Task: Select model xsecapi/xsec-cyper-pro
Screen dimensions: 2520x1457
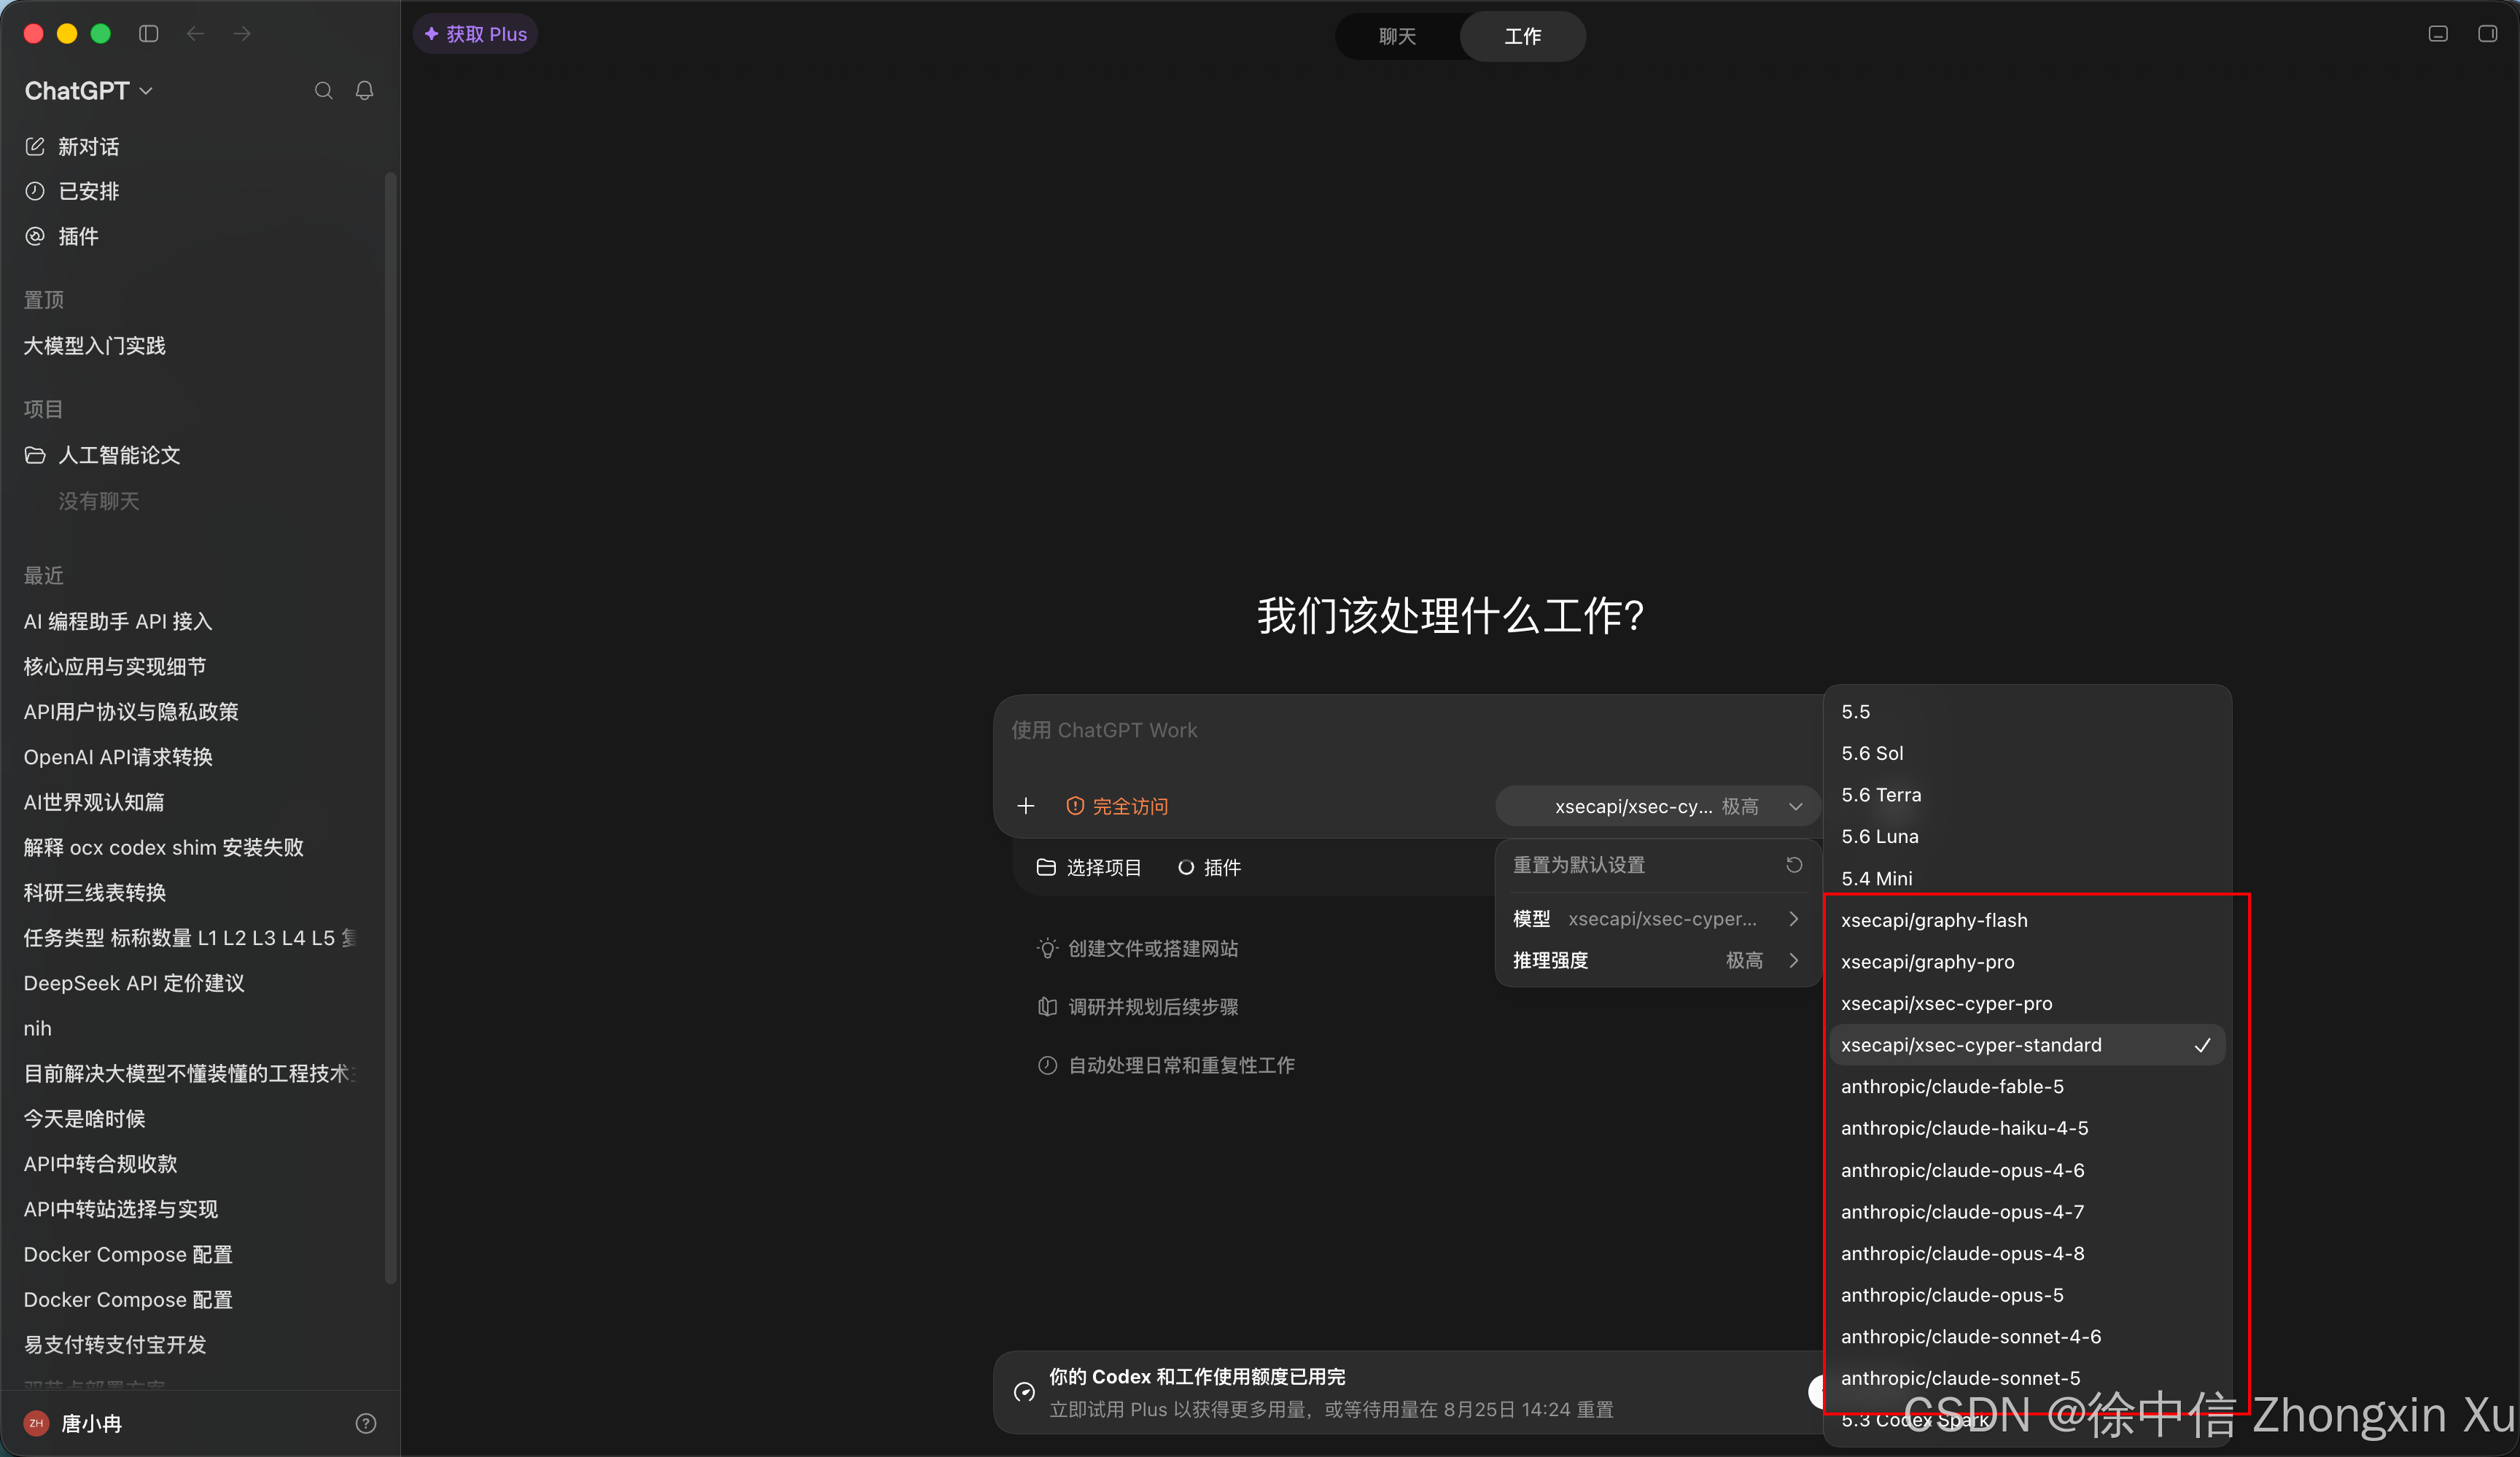Action: click(x=2027, y=1004)
